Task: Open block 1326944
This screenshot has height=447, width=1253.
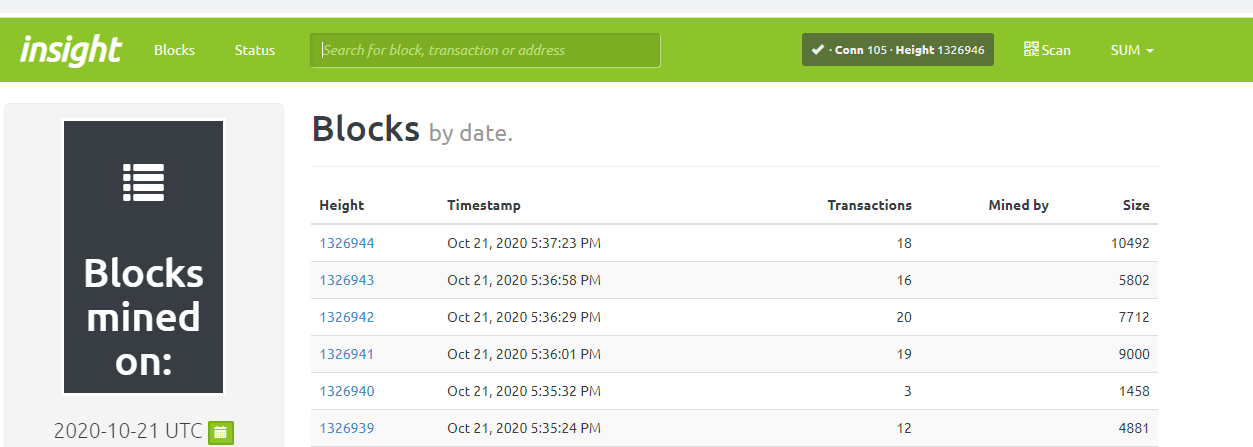Action: point(347,243)
